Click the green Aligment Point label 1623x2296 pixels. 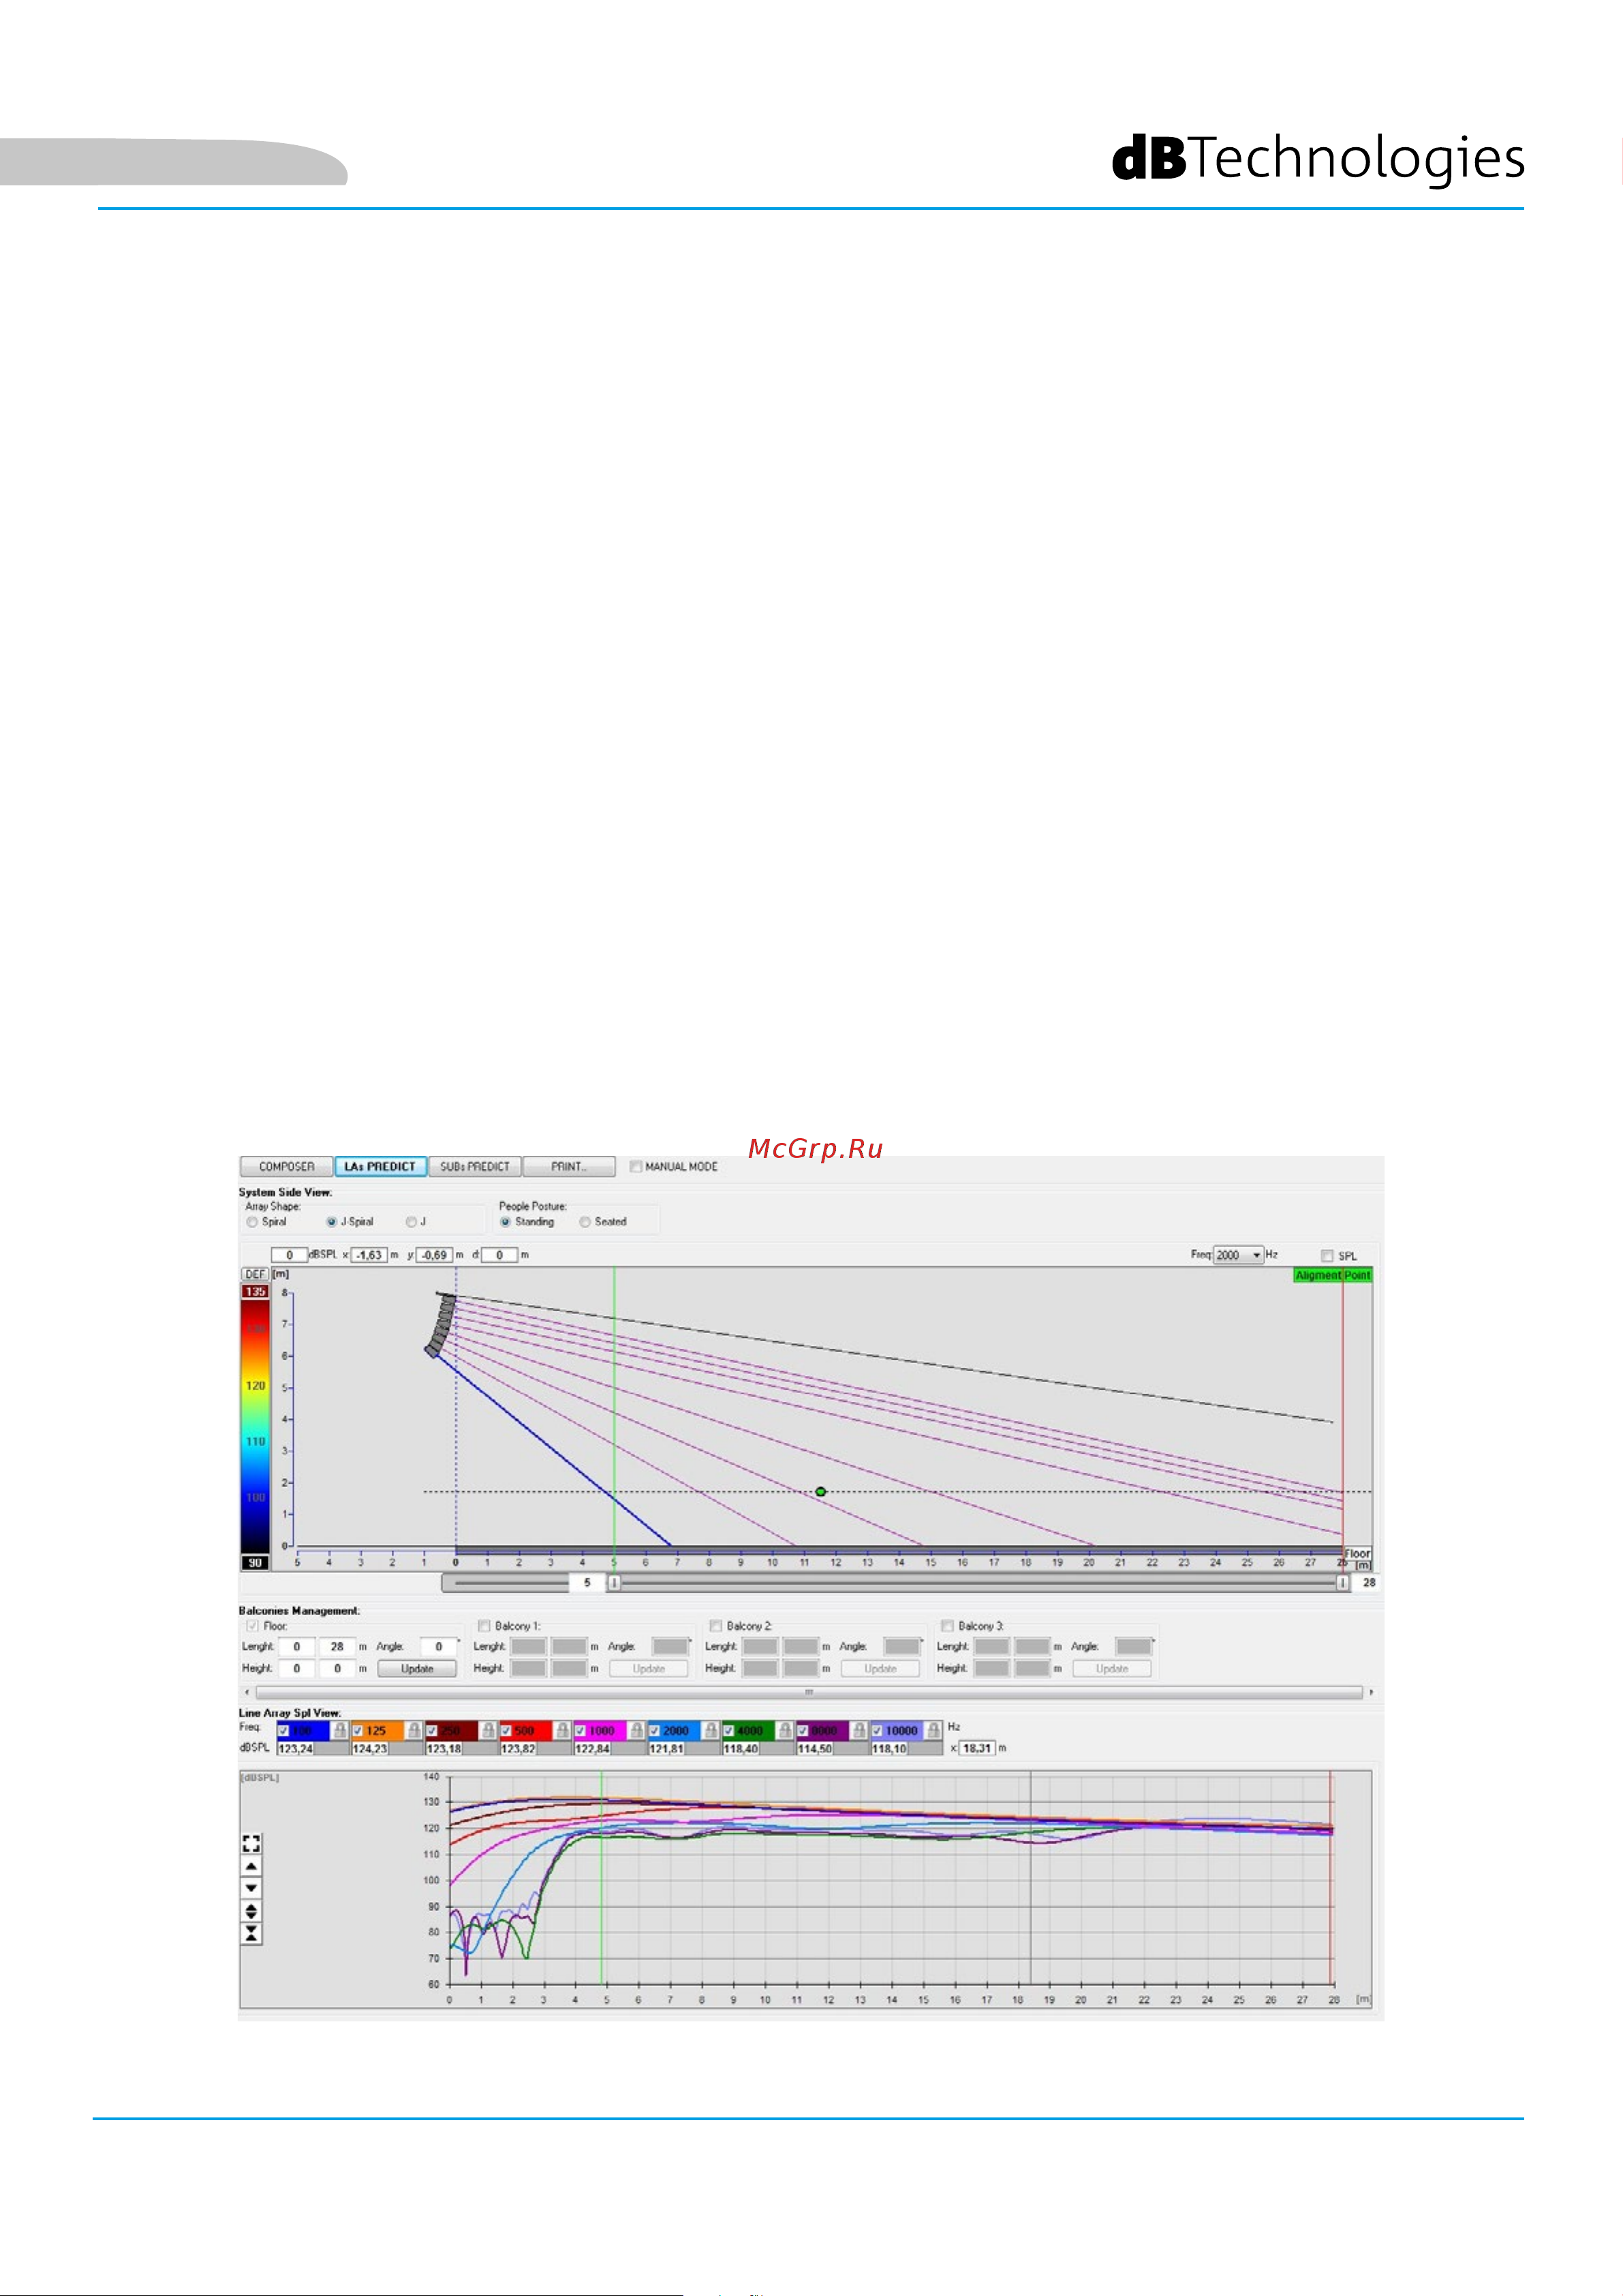pyautogui.click(x=1332, y=1275)
